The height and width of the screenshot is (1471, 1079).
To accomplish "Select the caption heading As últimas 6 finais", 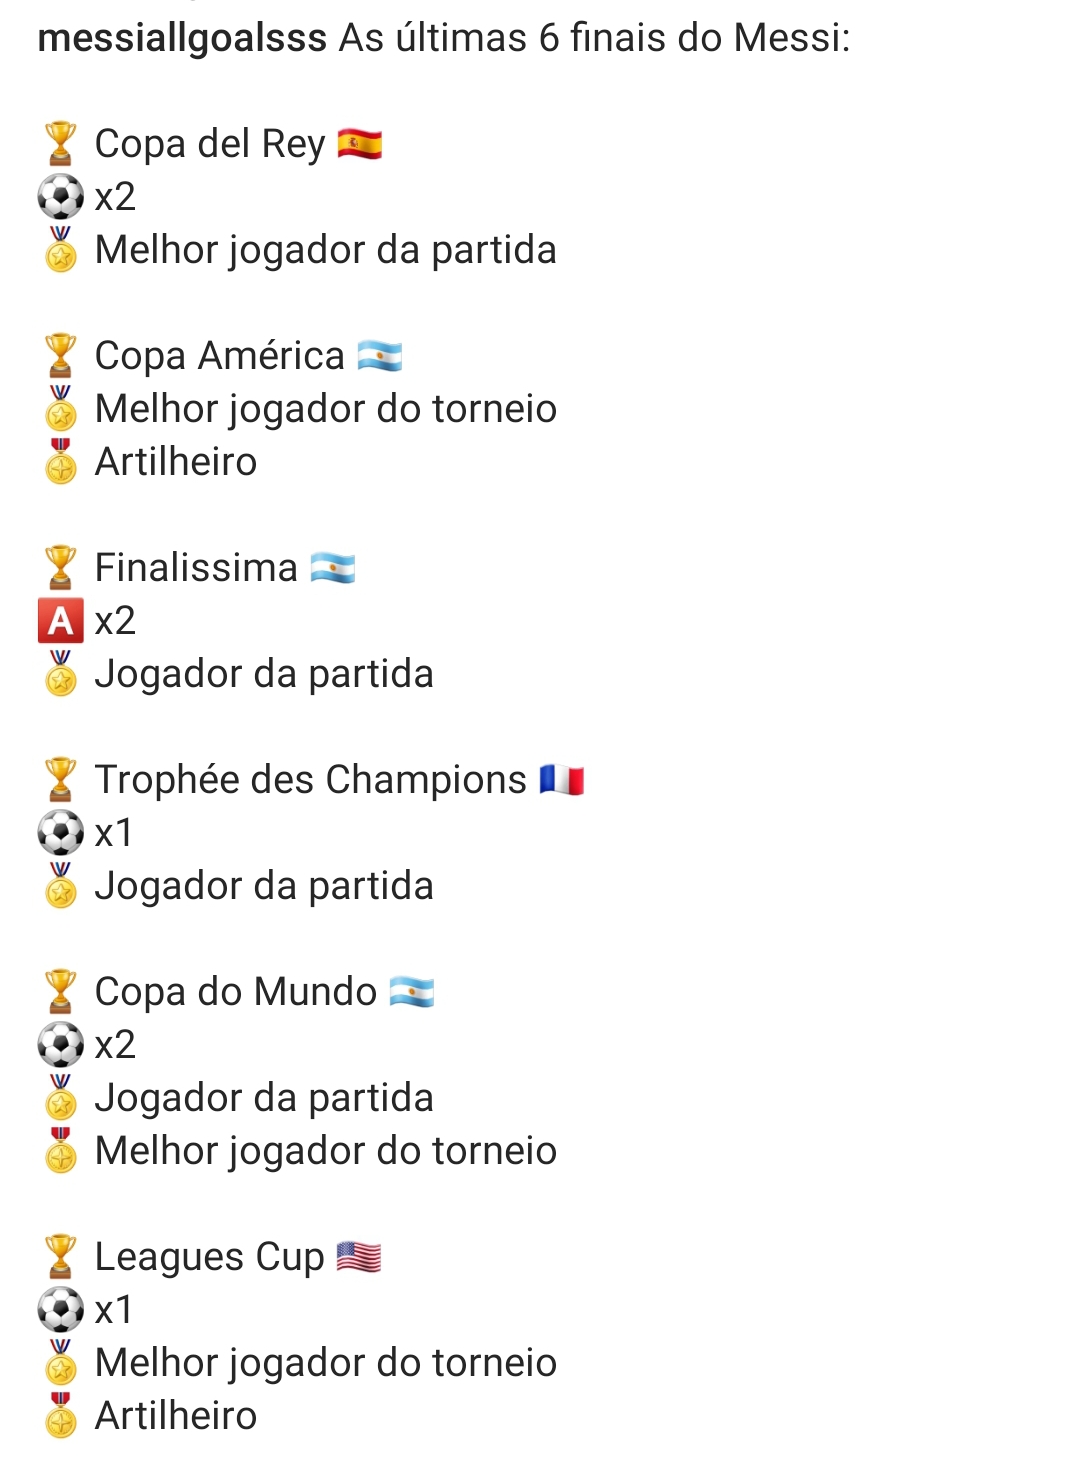I will 594,39.
